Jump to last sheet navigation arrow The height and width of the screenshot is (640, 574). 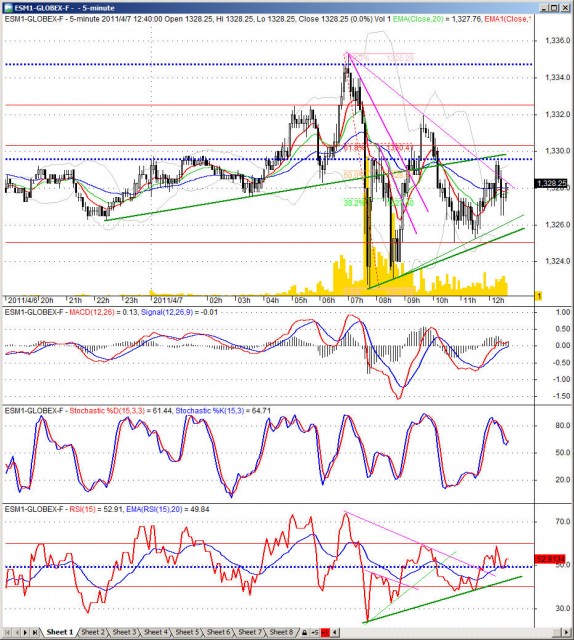click(x=35, y=632)
